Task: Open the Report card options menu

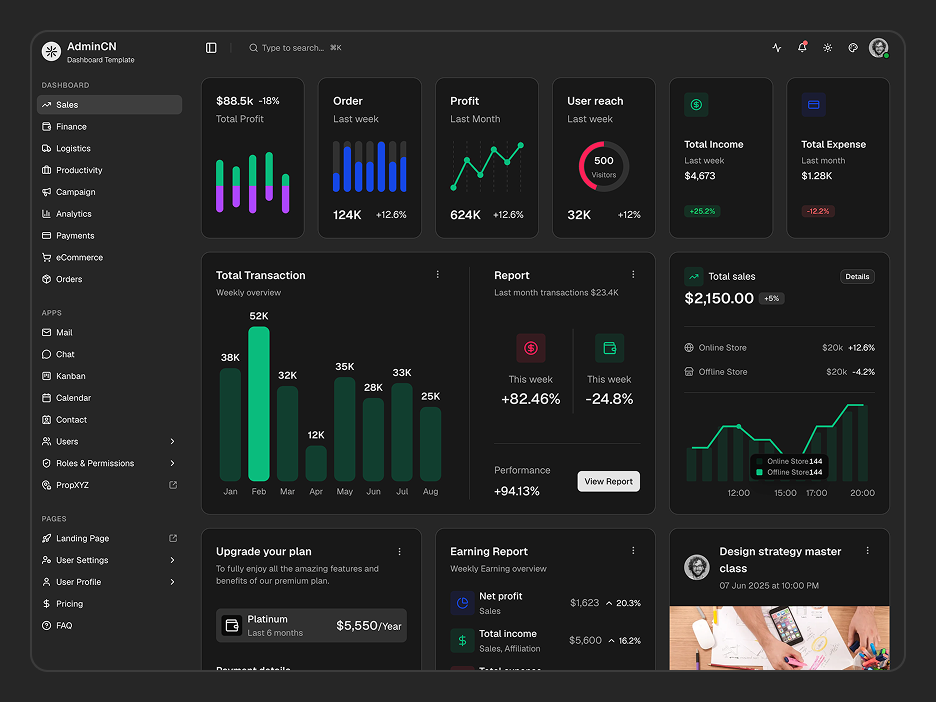Action: [633, 275]
